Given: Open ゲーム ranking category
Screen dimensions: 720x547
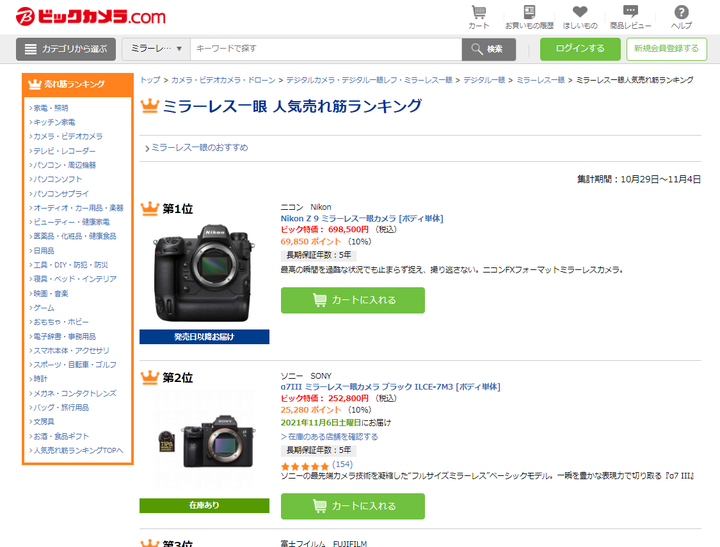Looking at the screenshot, I should pyautogui.click(x=44, y=308).
